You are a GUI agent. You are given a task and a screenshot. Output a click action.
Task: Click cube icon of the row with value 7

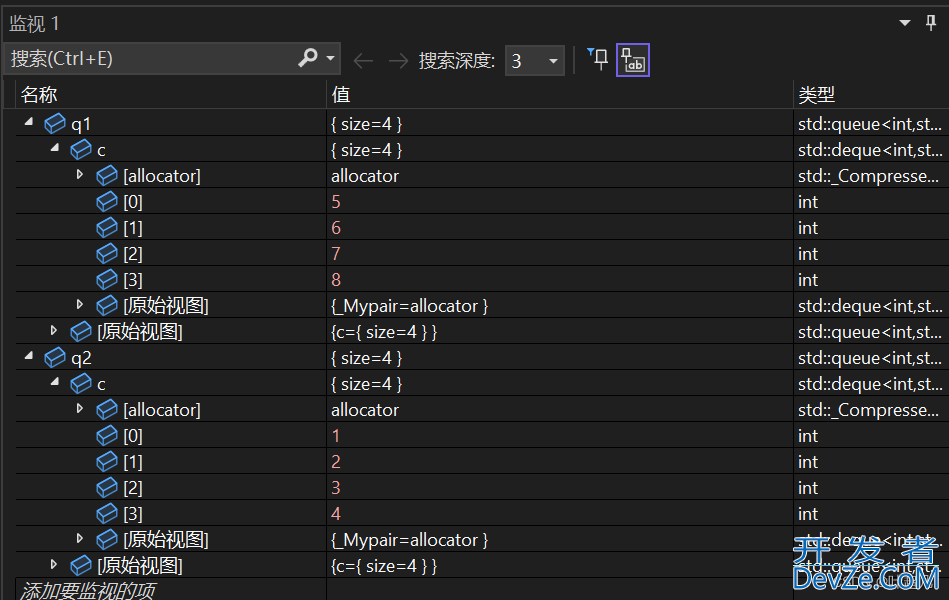(x=107, y=254)
